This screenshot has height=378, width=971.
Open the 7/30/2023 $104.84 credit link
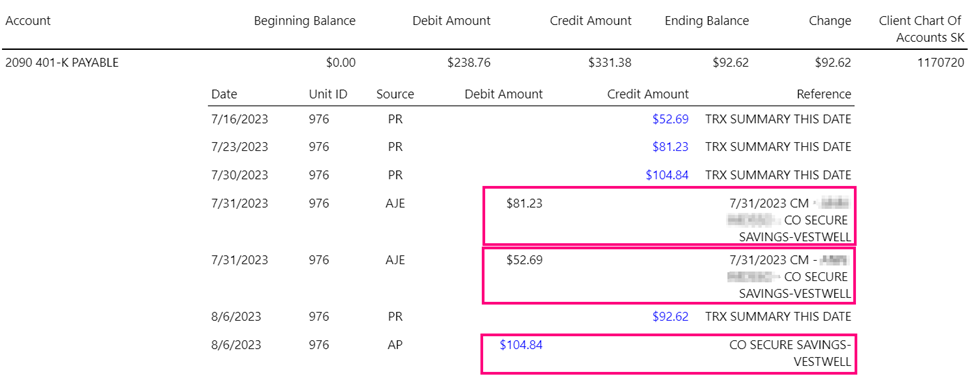coord(667,175)
